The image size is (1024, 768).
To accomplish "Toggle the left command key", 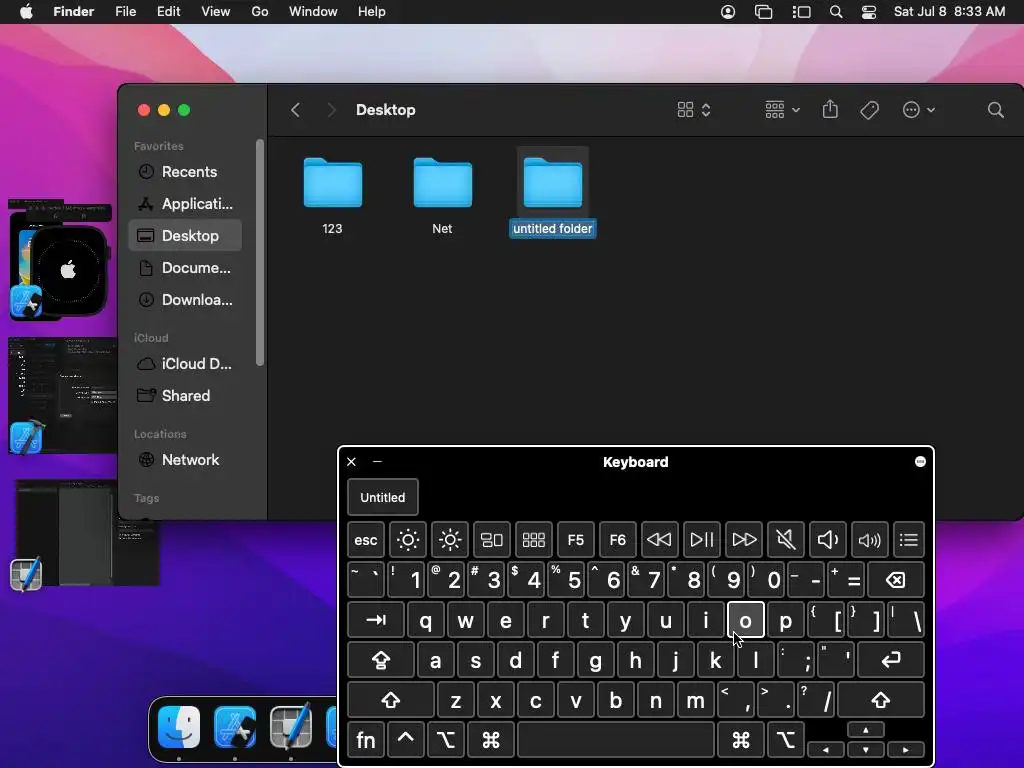I will [x=490, y=740].
